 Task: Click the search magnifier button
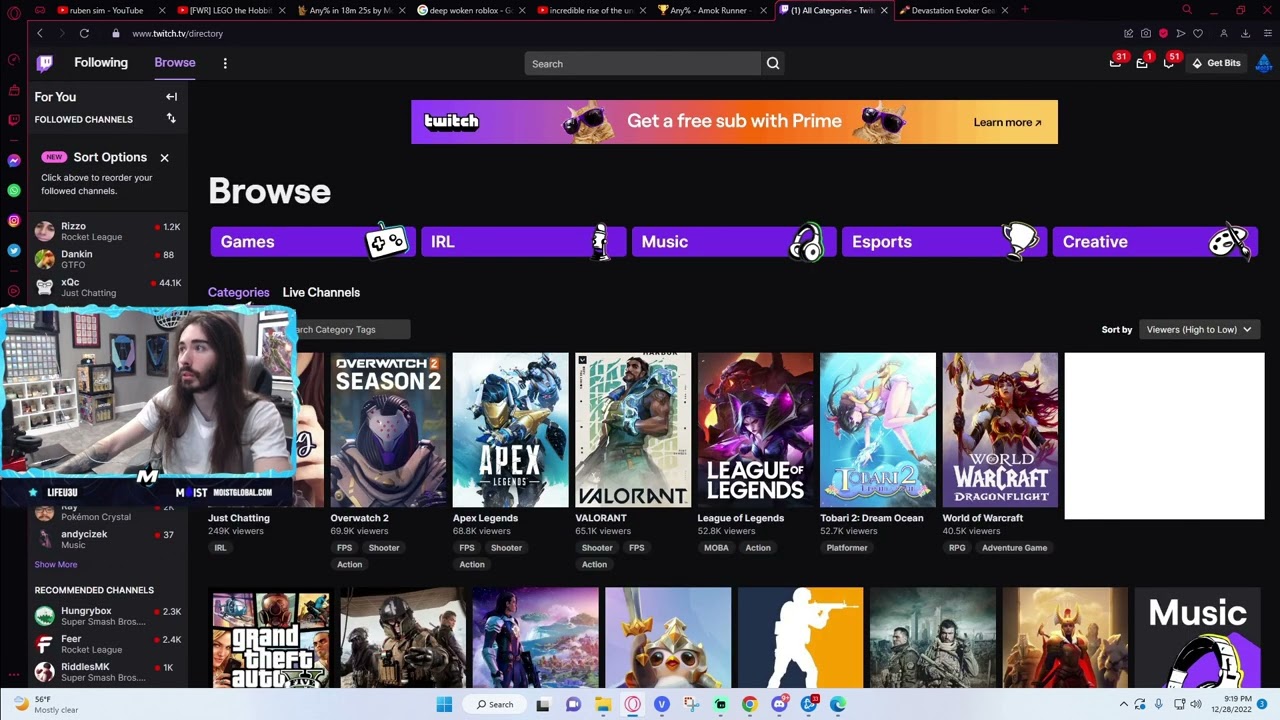click(773, 63)
